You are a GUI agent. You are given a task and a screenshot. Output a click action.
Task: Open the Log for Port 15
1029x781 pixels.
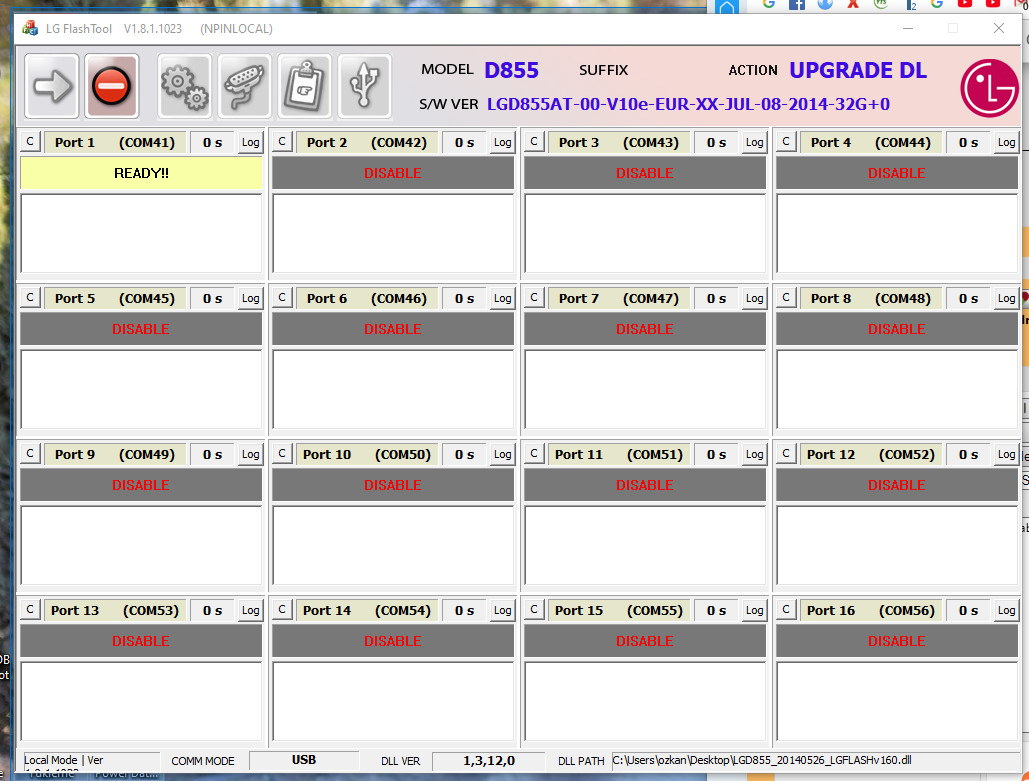pos(755,610)
